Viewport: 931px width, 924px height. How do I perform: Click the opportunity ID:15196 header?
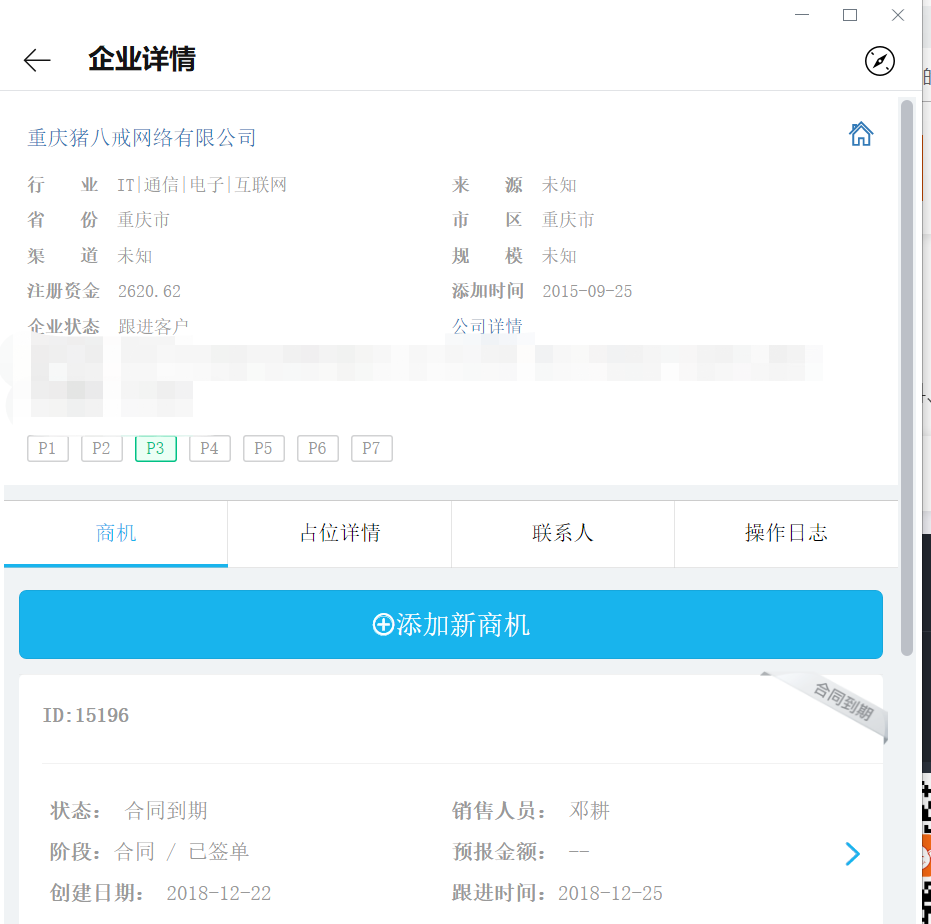[86, 716]
